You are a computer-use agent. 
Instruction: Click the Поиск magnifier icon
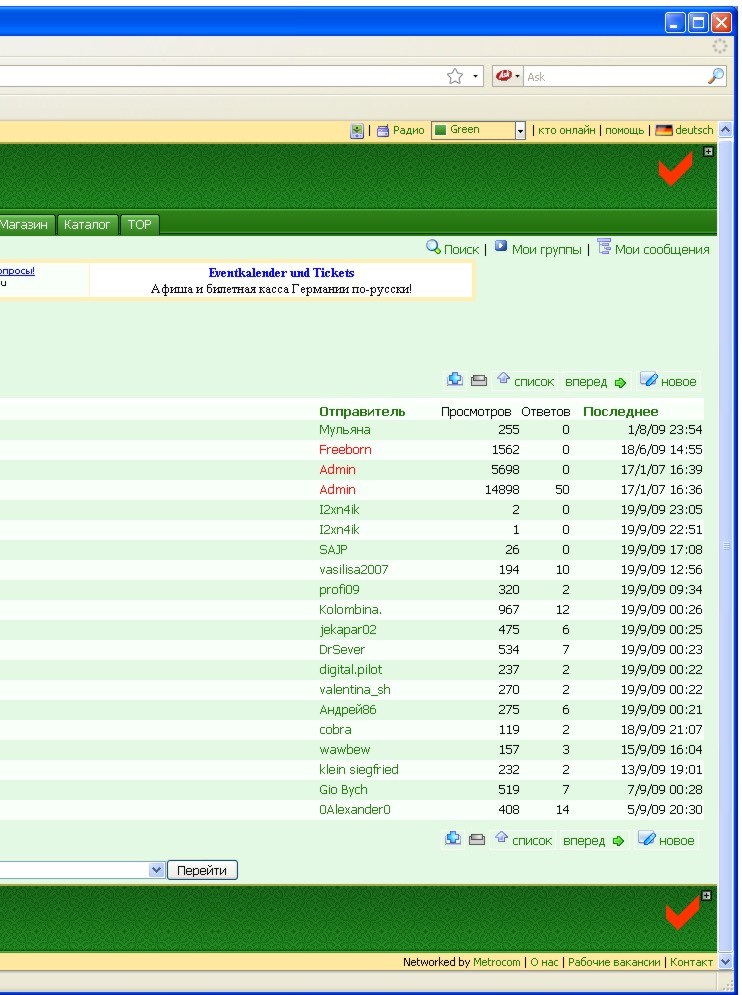click(x=434, y=247)
